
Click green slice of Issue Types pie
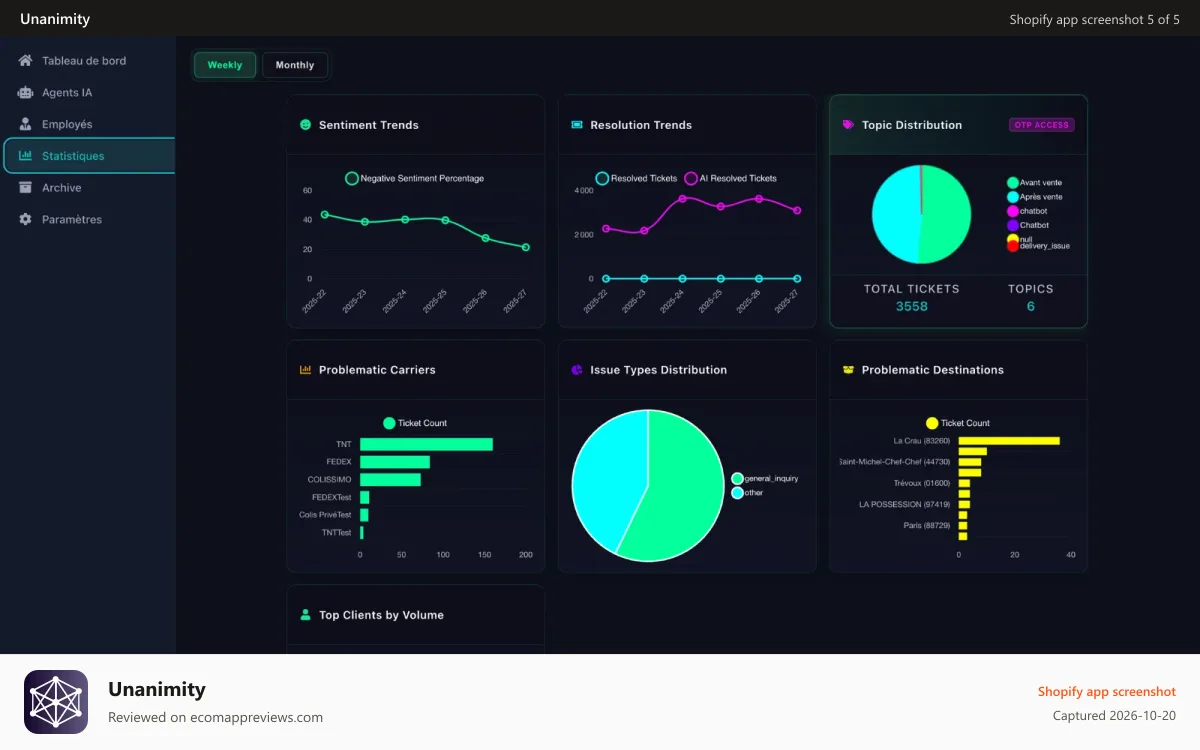click(x=680, y=490)
